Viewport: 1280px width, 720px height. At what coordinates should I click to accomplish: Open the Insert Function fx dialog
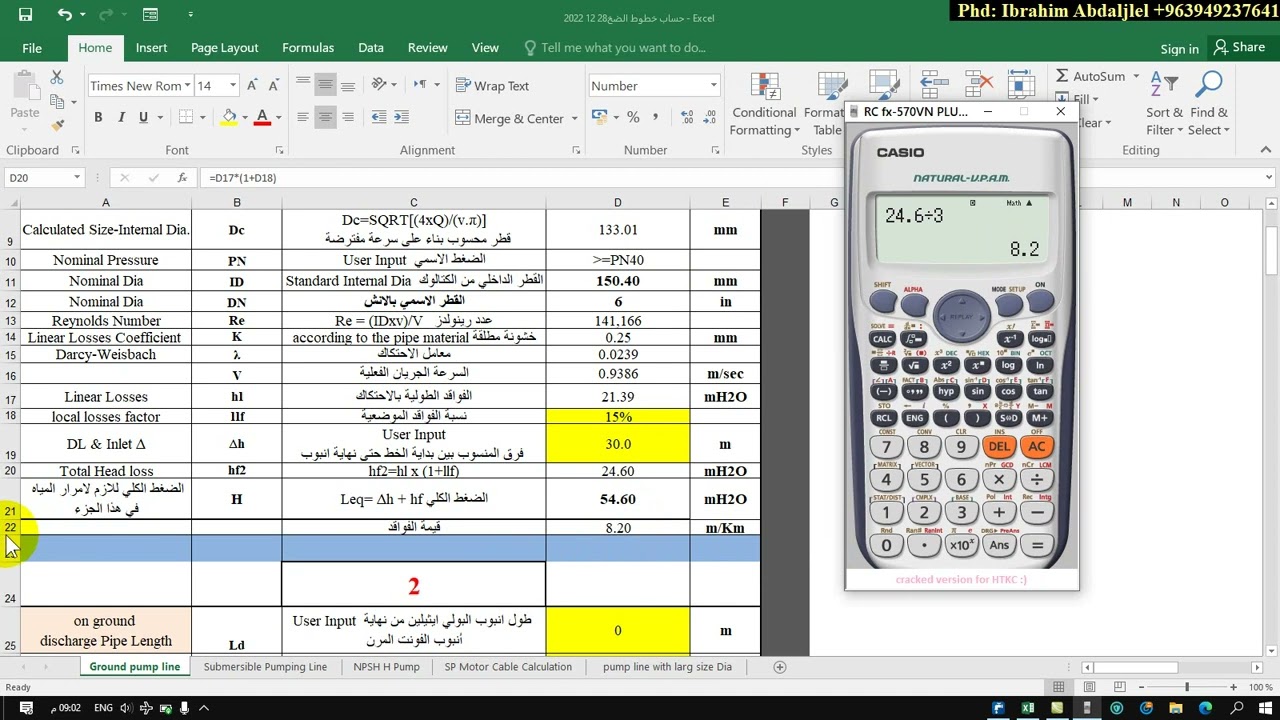click(182, 178)
